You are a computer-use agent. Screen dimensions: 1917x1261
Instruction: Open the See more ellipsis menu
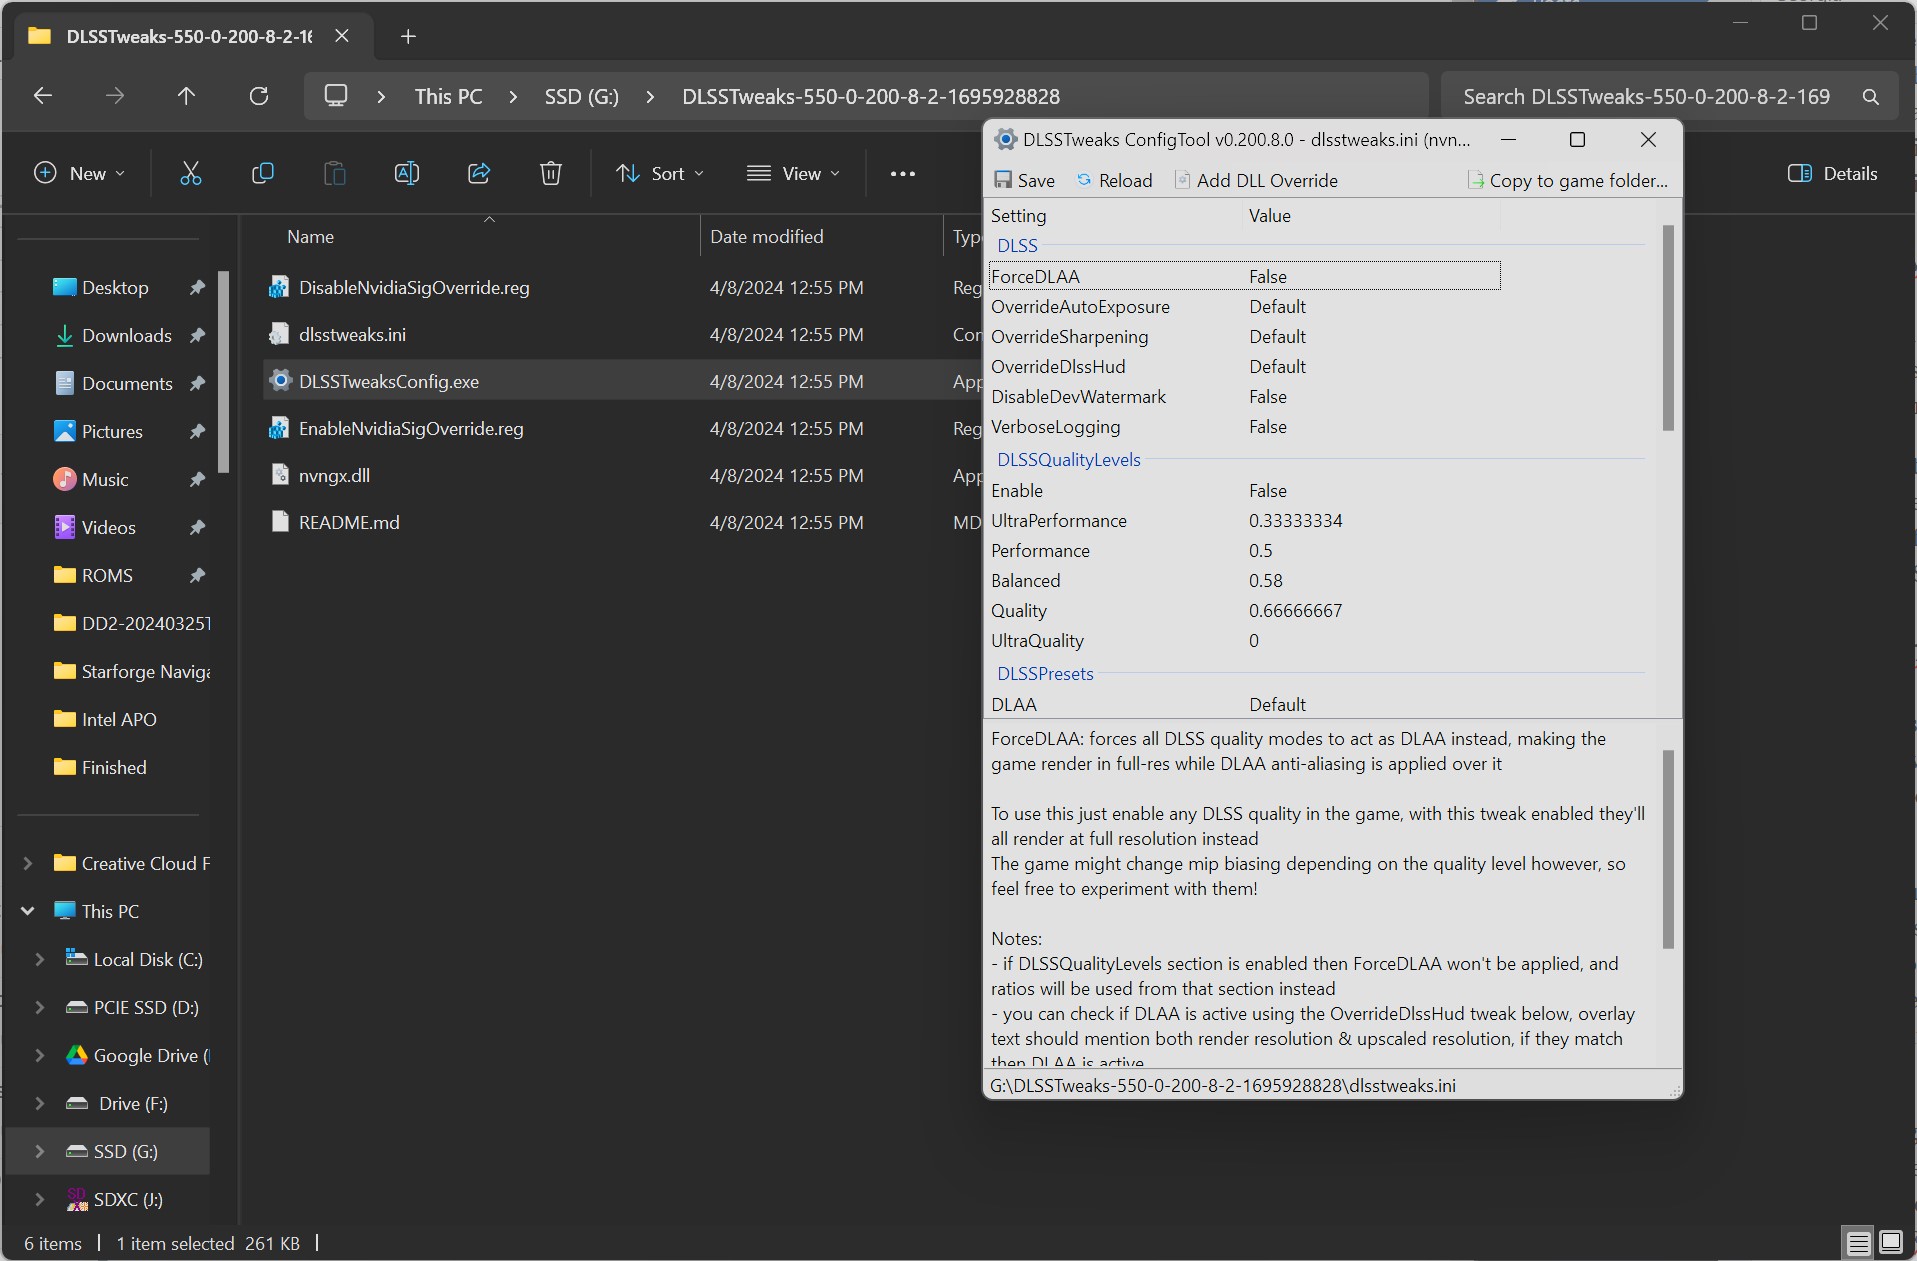(x=902, y=174)
